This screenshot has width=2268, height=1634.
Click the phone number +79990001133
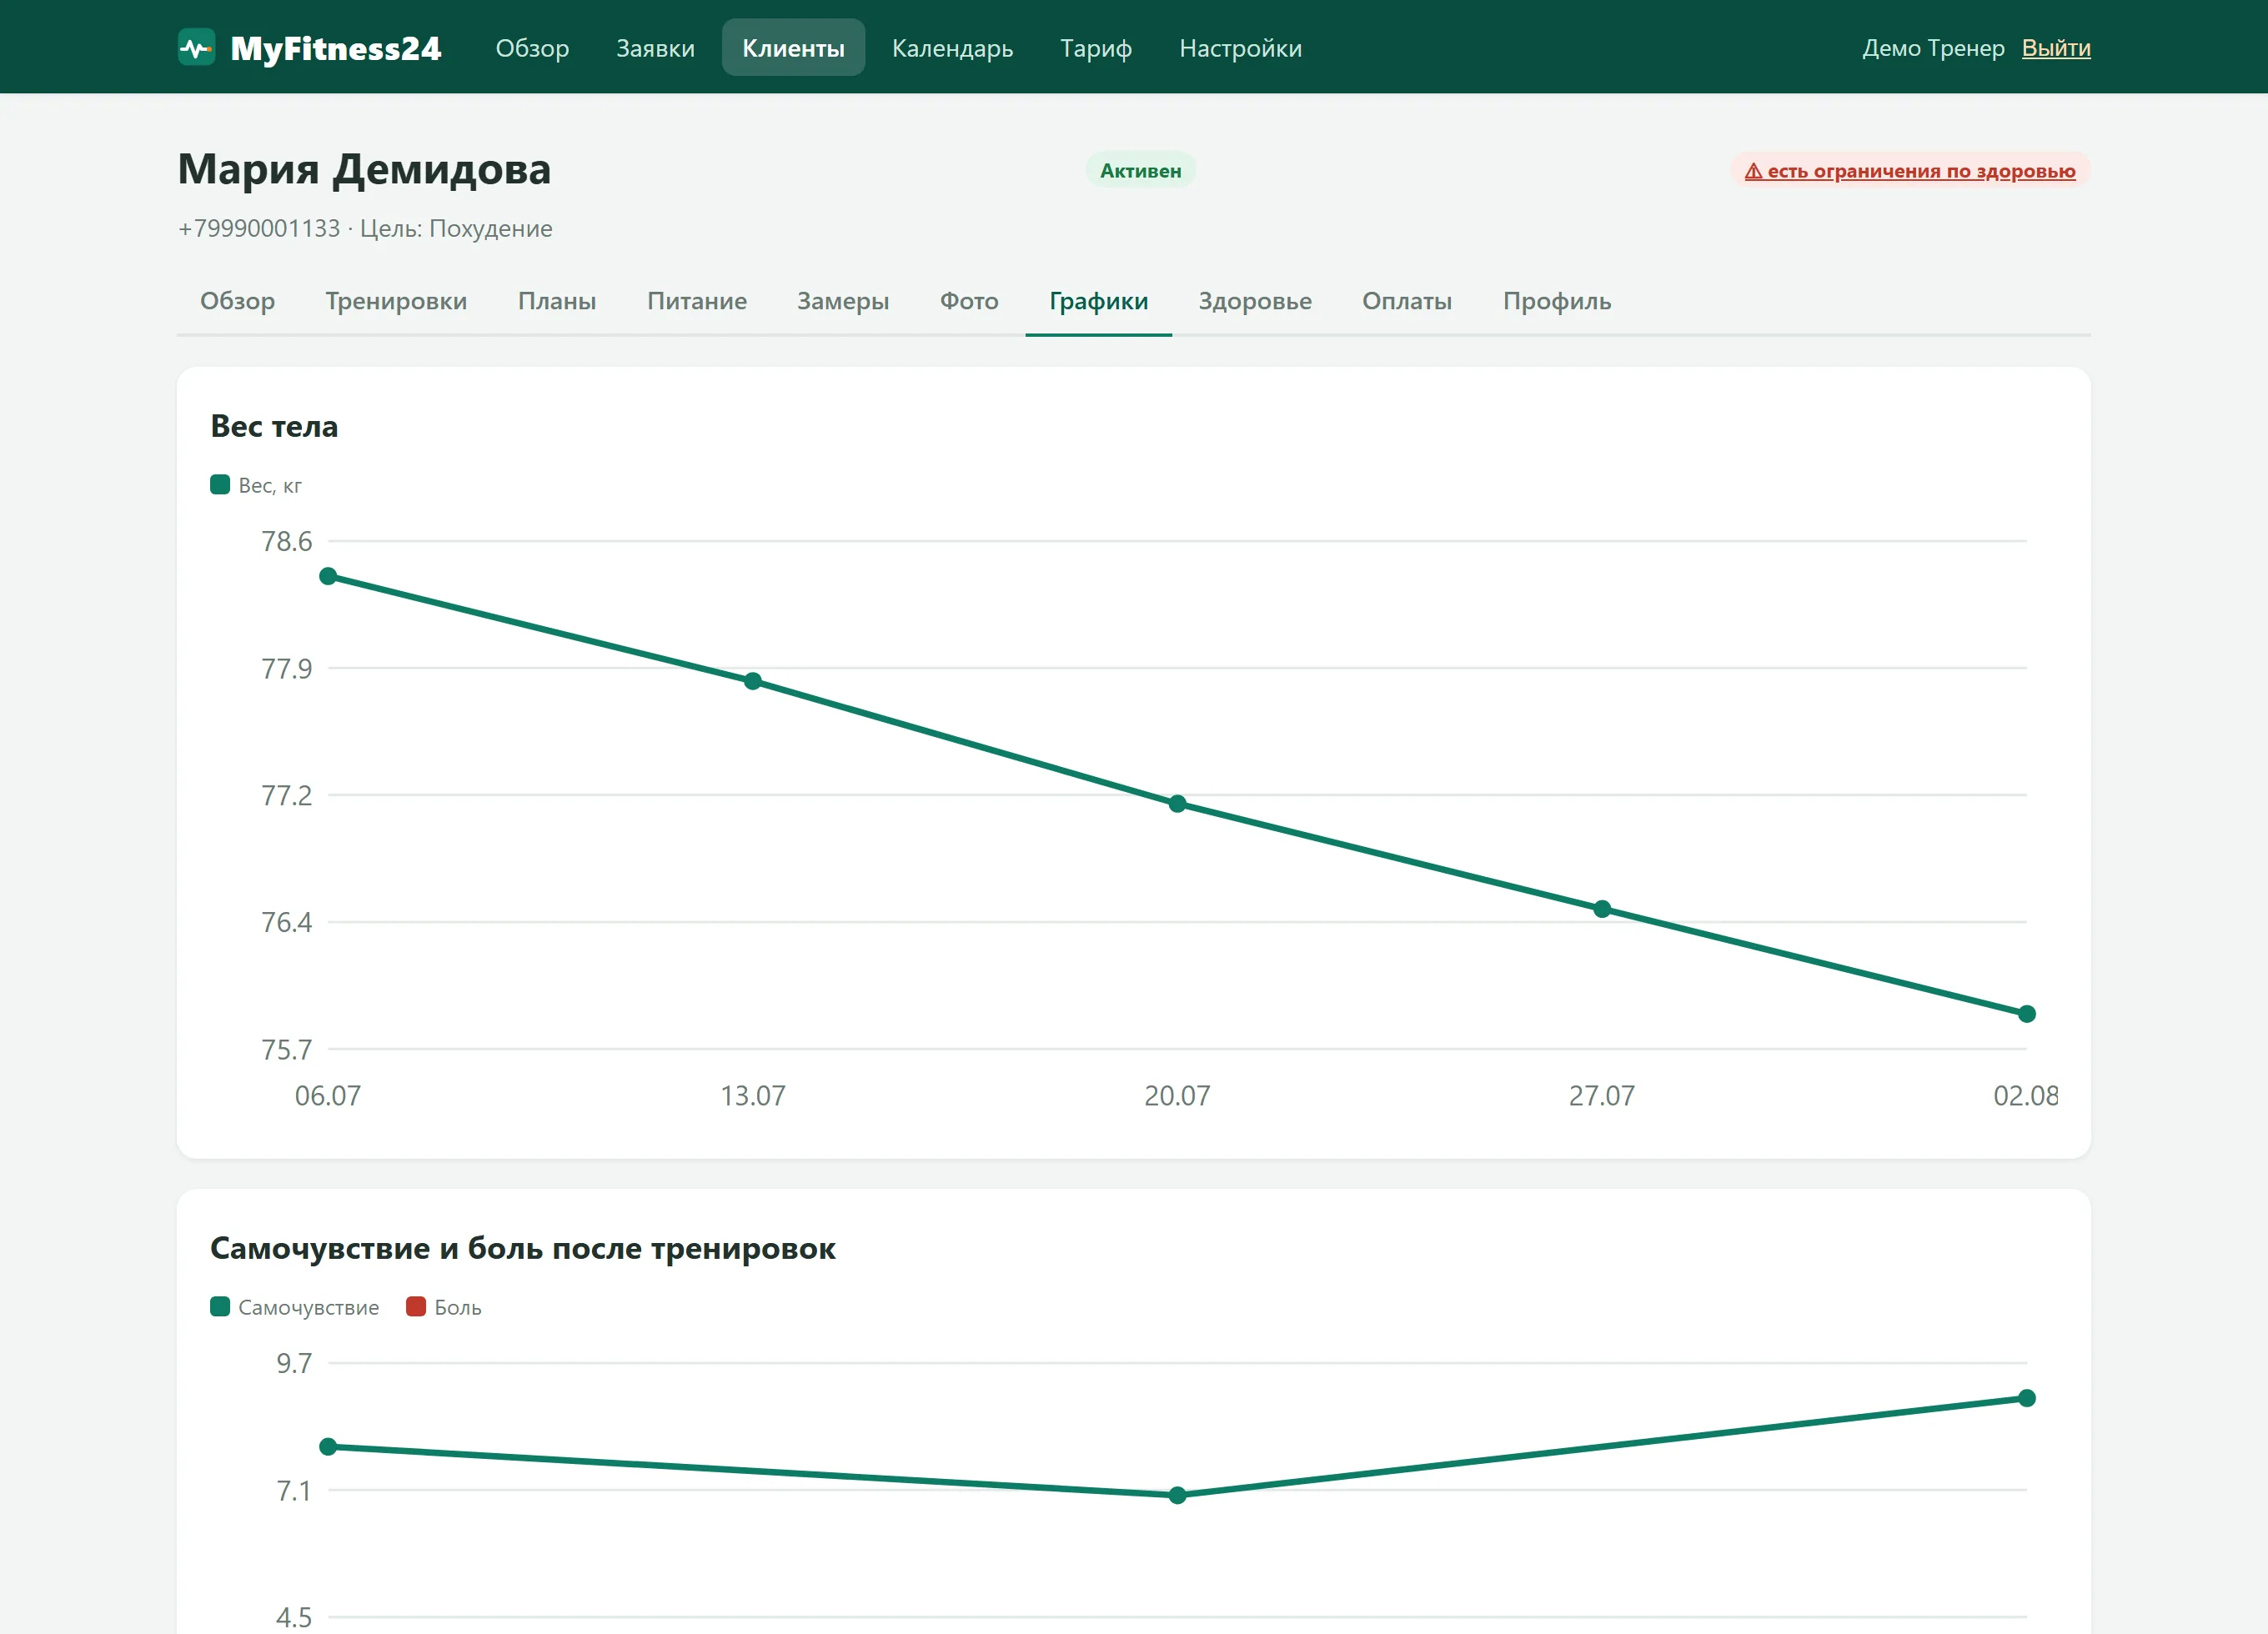point(259,229)
